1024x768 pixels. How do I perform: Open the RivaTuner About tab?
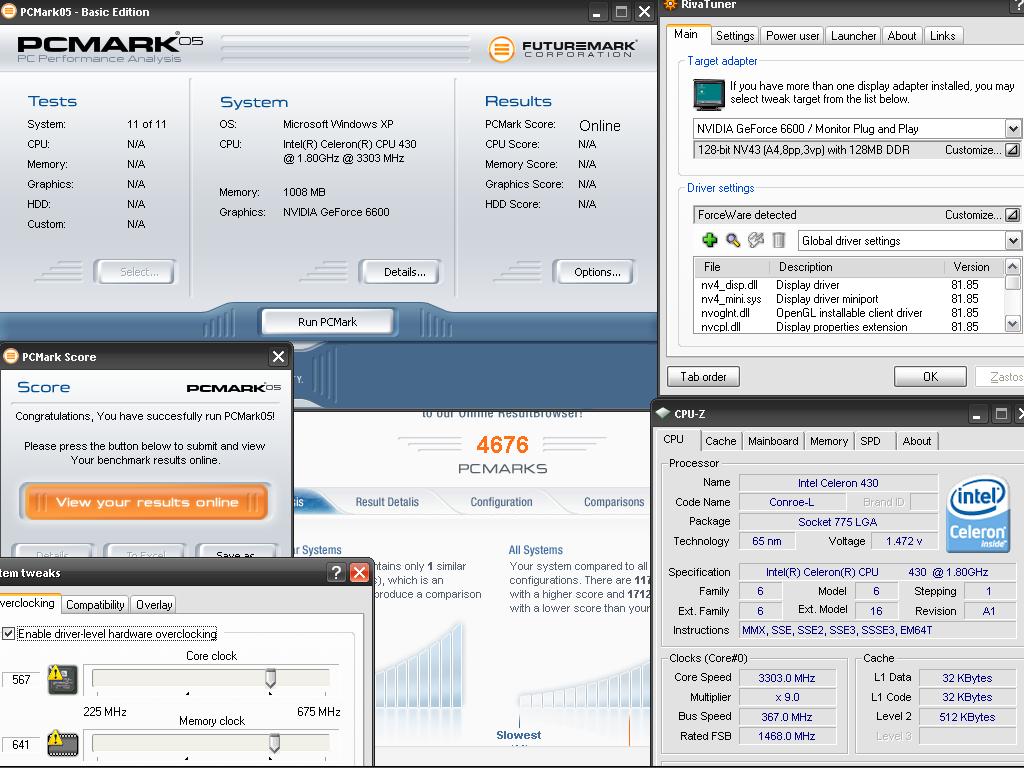901,36
